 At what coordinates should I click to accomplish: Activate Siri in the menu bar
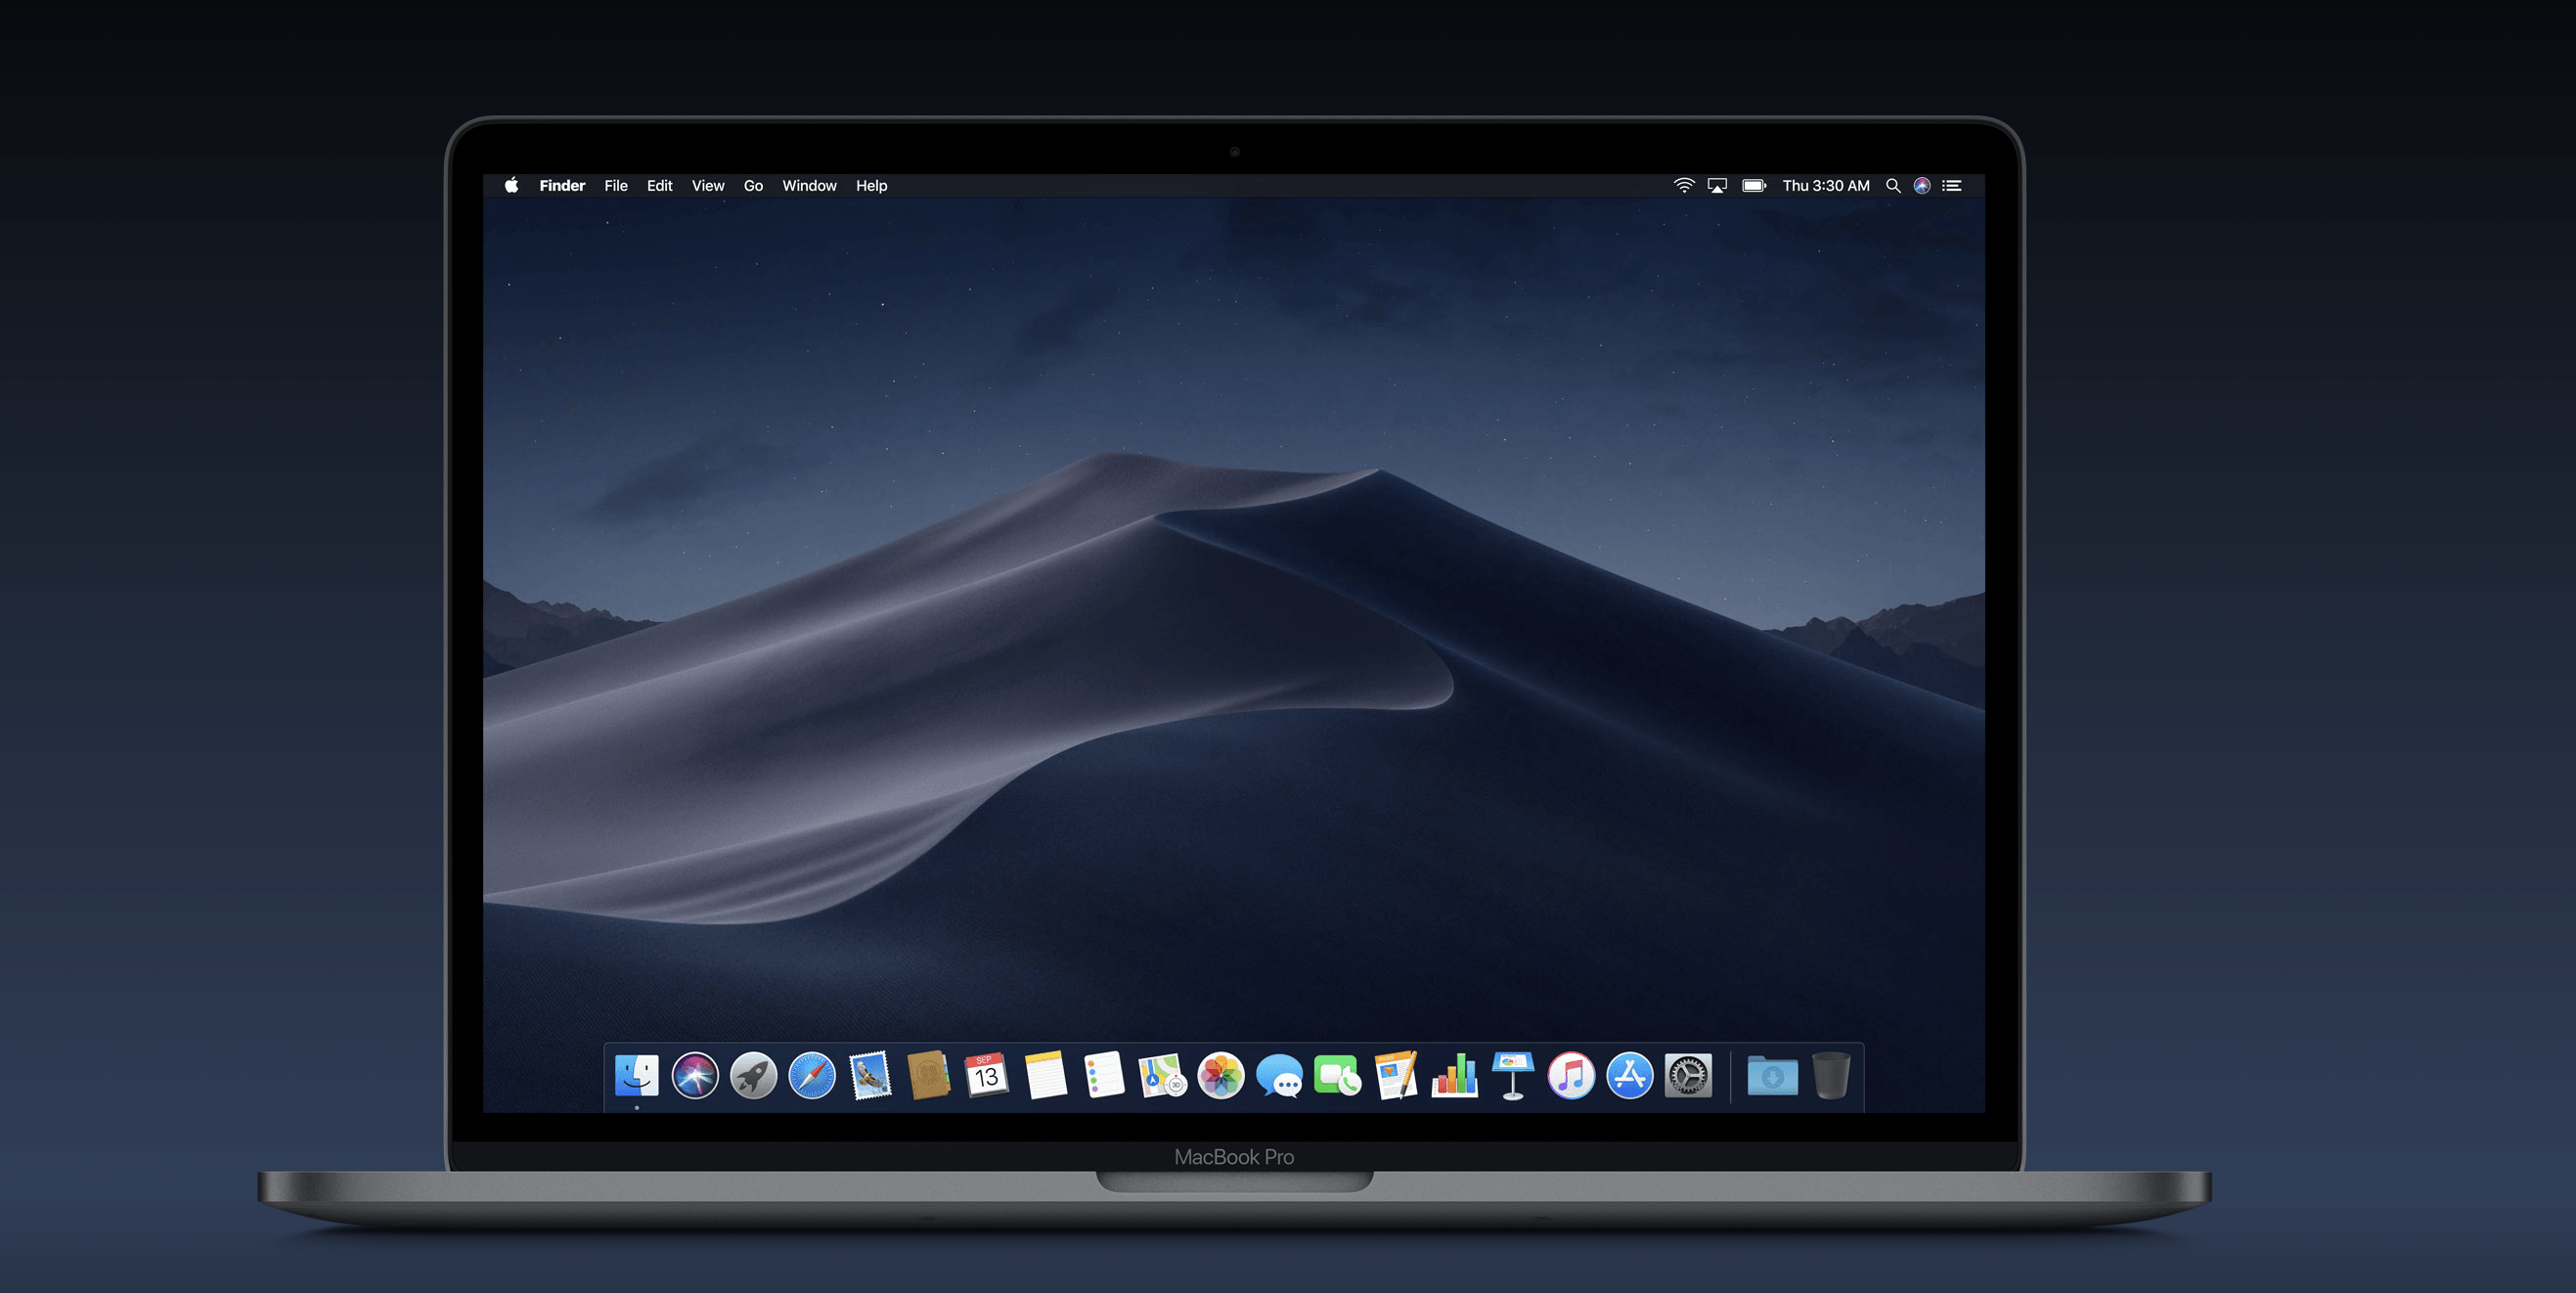click(1922, 185)
